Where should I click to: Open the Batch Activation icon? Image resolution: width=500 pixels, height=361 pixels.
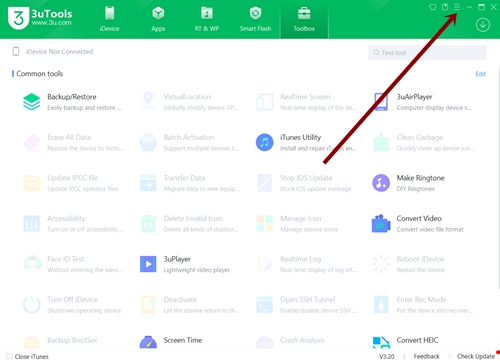click(x=148, y=142)
